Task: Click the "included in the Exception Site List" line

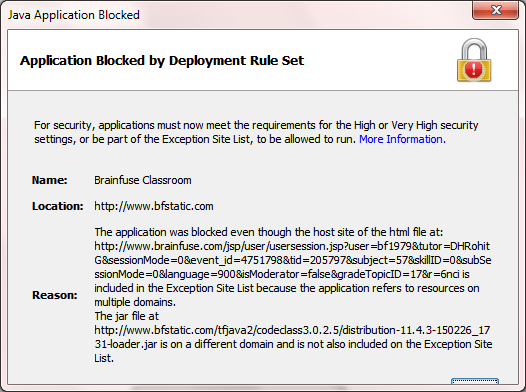Action: [x=286, y=288]
